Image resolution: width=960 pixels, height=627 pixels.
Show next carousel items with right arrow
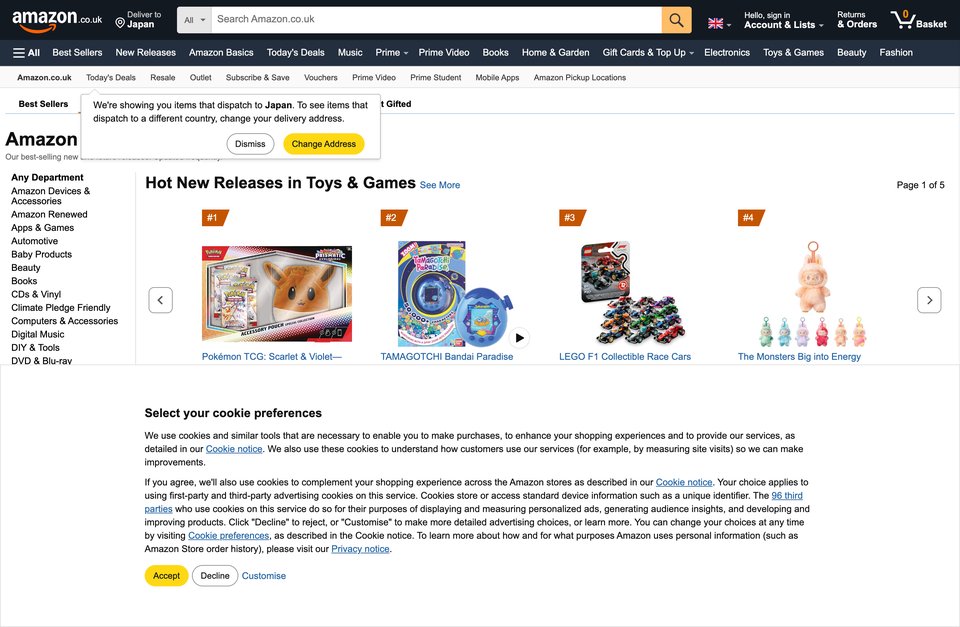click(x=929, y=300)
